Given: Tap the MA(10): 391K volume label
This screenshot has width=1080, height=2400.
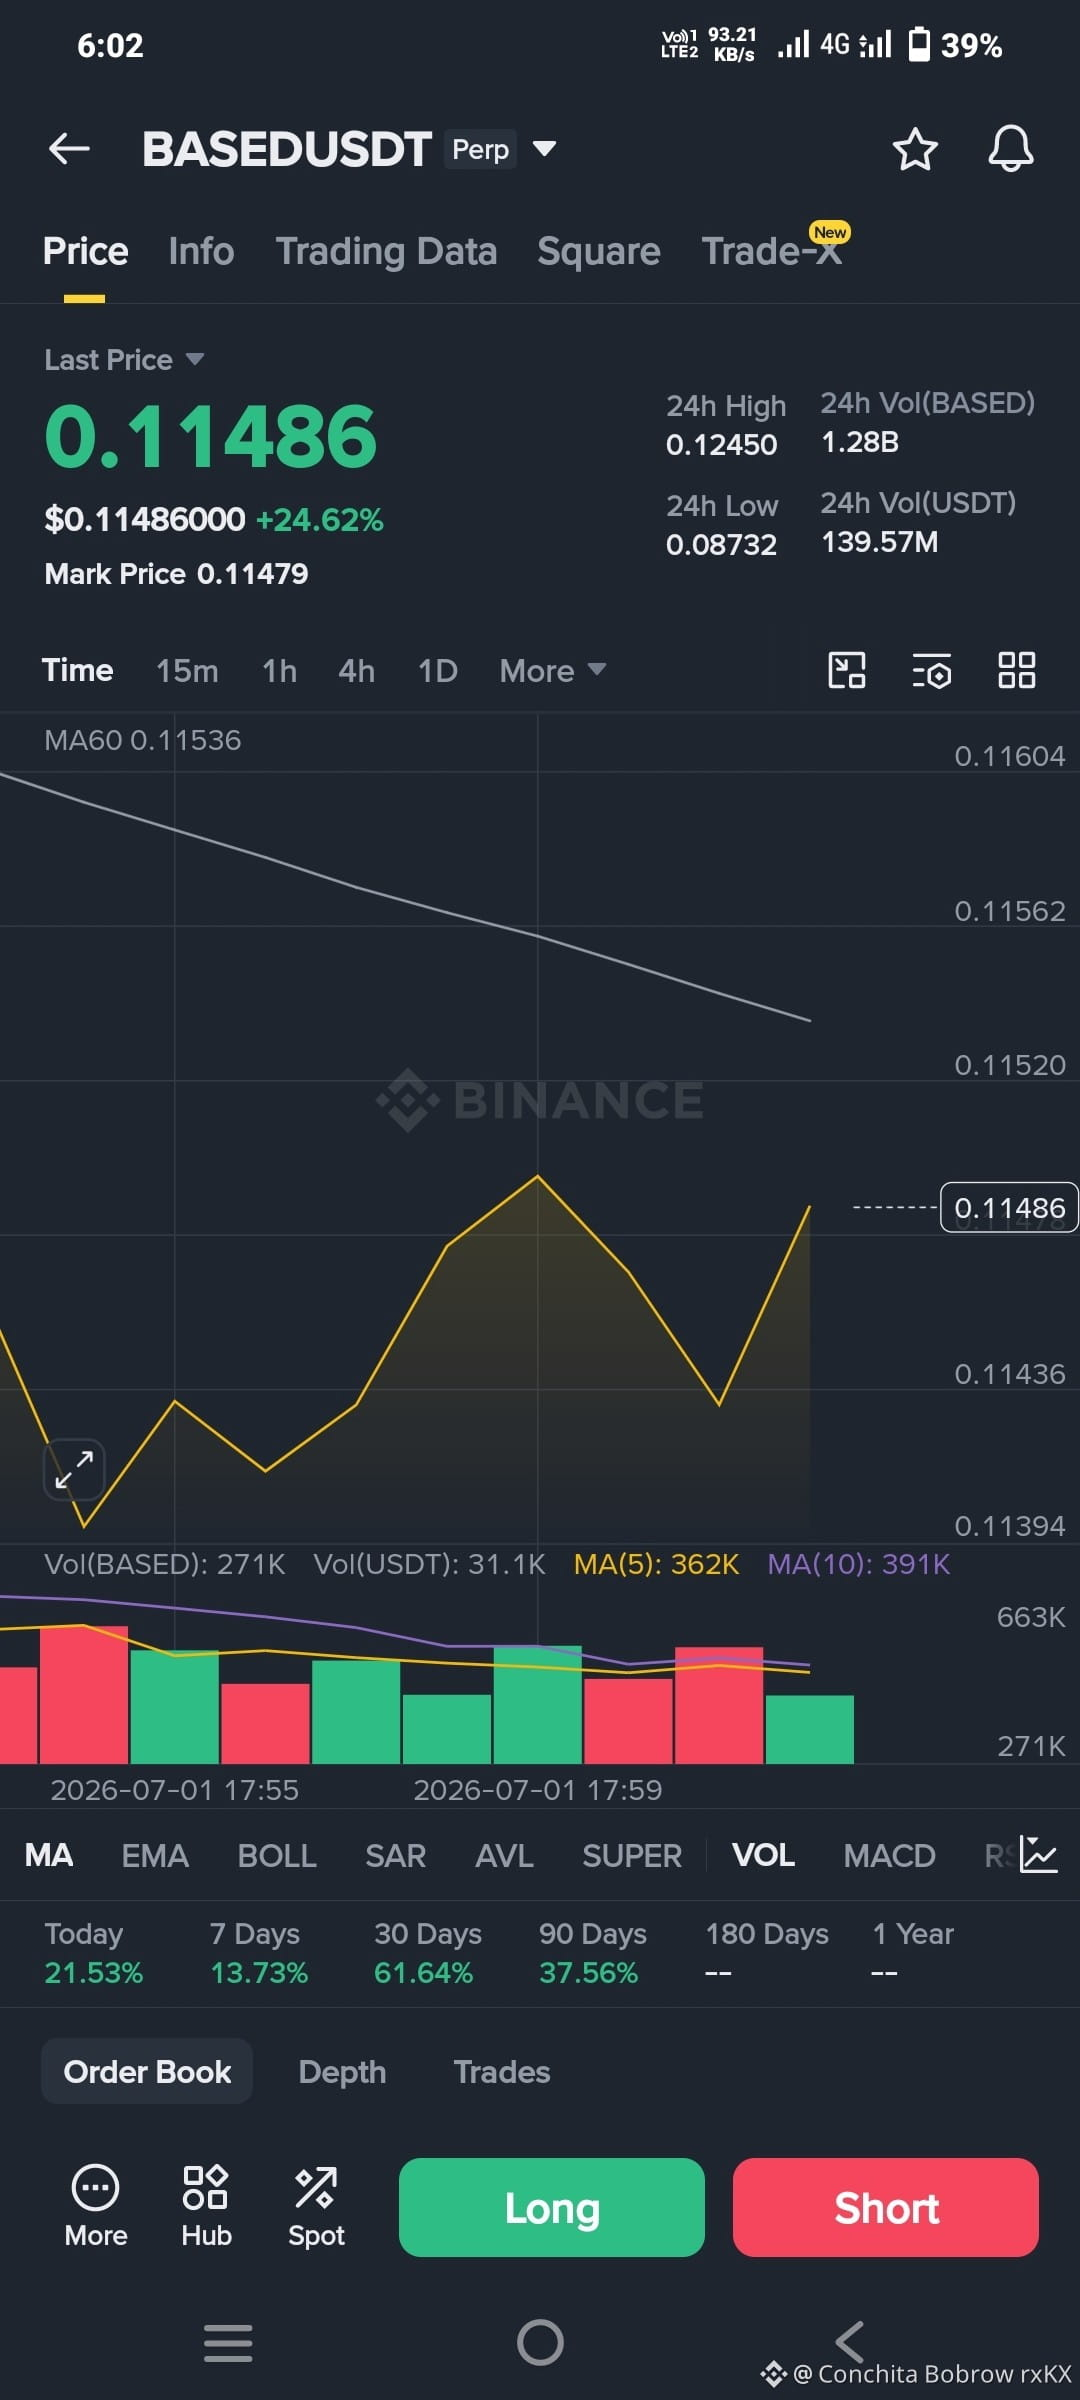Looking at the screenshot, I should click(x=858, y=1564).
